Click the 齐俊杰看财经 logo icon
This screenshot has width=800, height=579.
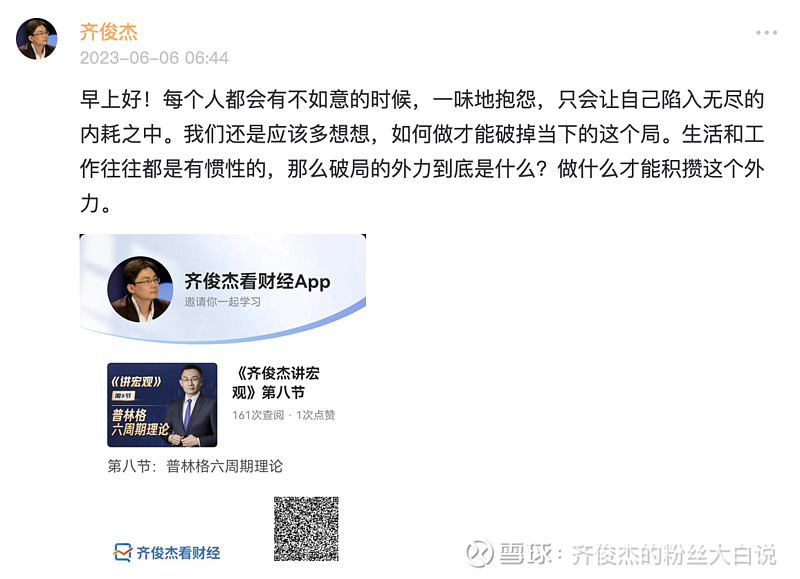pos(122,552)
